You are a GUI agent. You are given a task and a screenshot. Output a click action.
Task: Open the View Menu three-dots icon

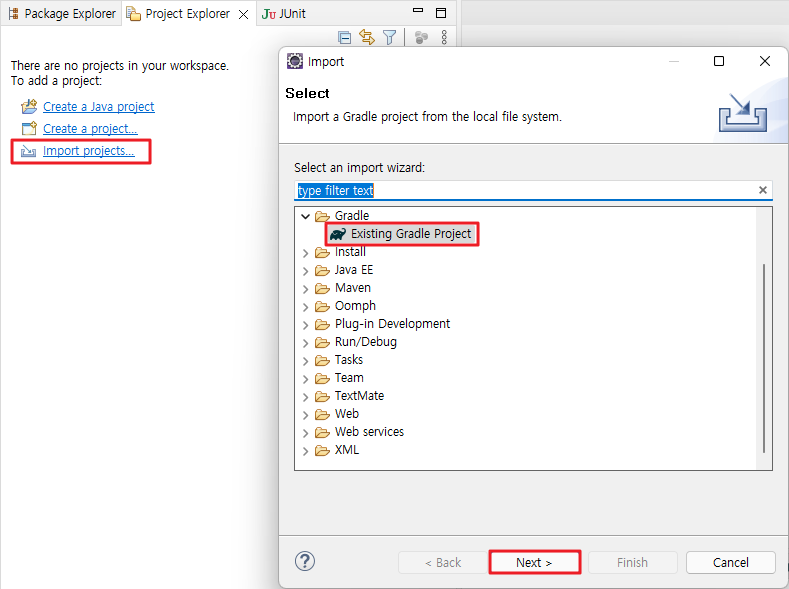(444, 37)
